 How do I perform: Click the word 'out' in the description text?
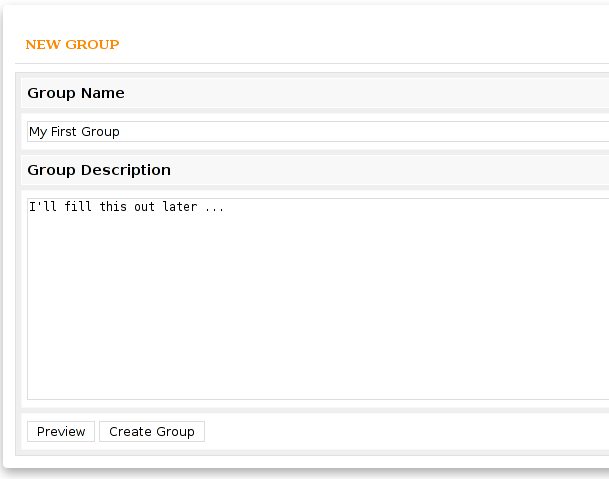point(145,208)
